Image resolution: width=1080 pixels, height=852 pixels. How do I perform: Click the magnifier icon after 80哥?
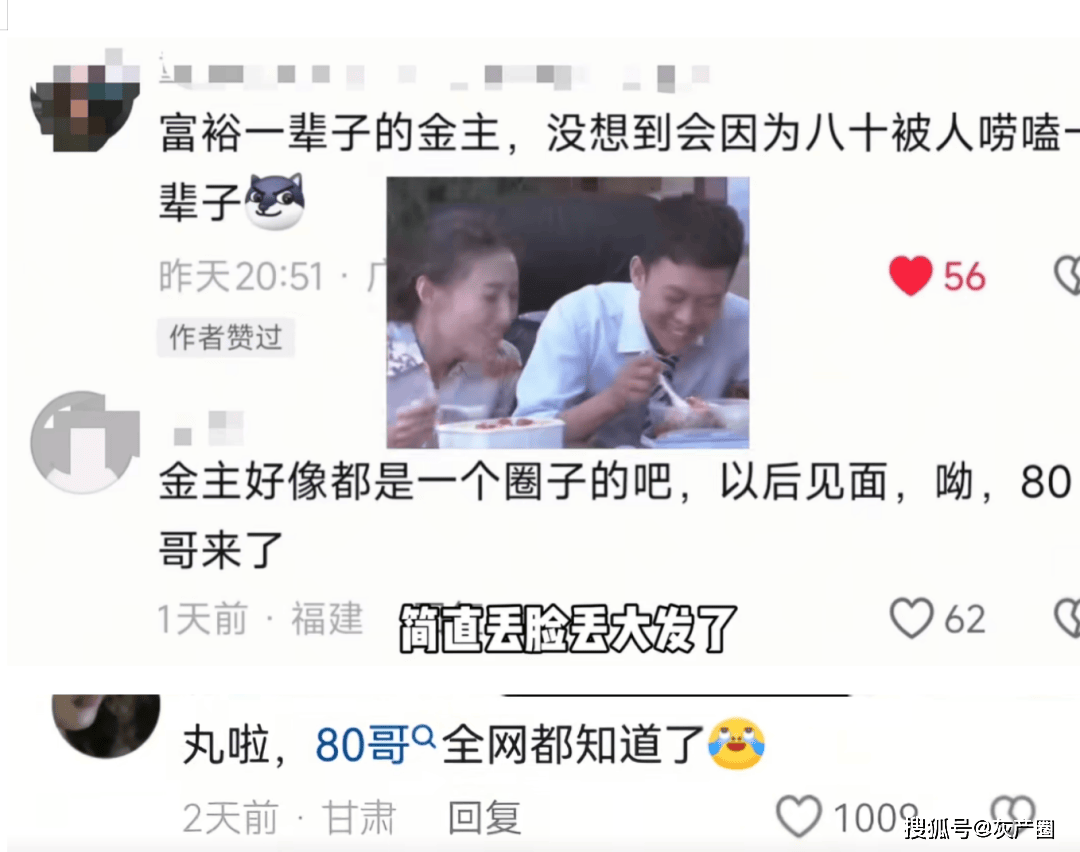click(x=423, y=738)
